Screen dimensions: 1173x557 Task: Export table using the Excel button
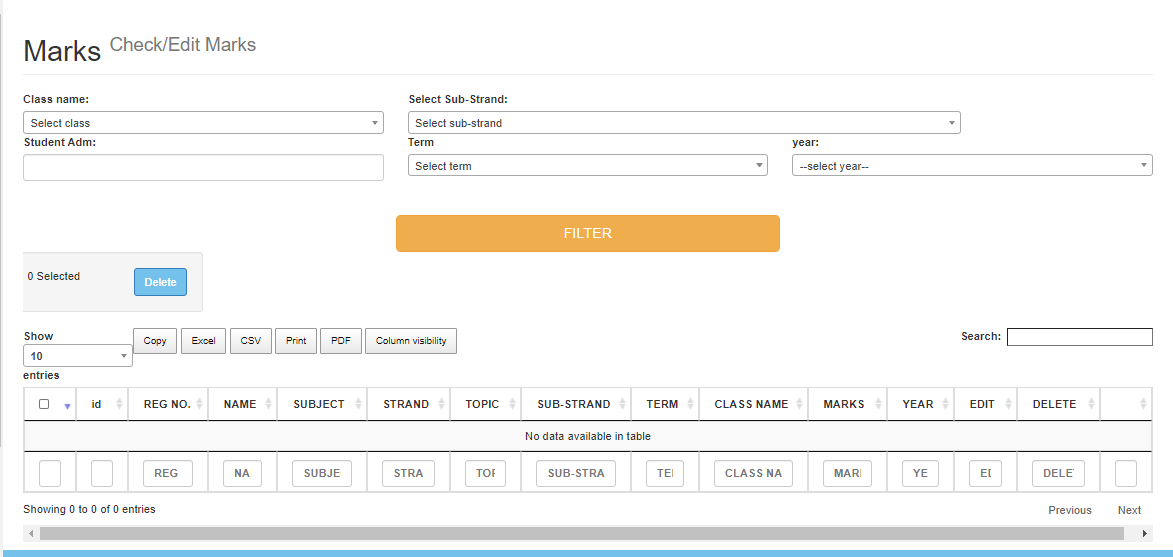203,341
